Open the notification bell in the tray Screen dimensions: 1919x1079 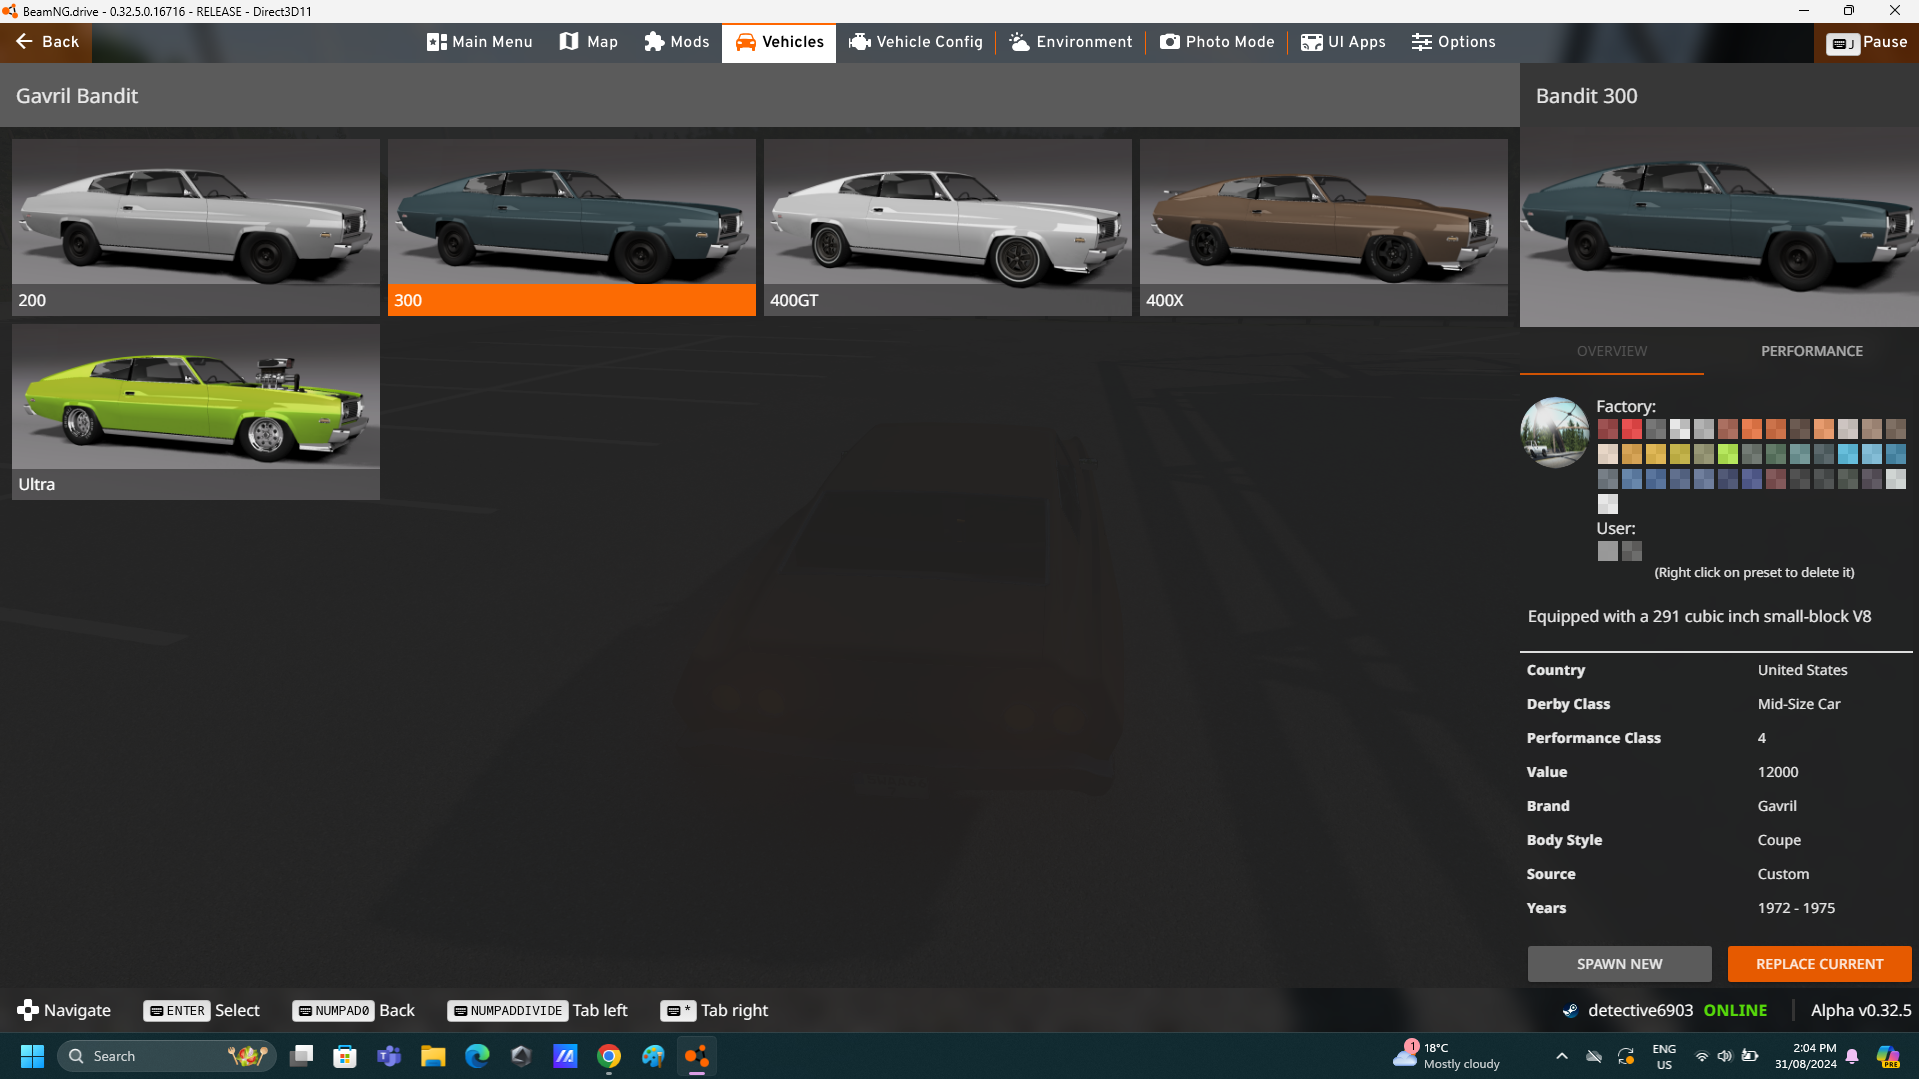[1852, 1056]
